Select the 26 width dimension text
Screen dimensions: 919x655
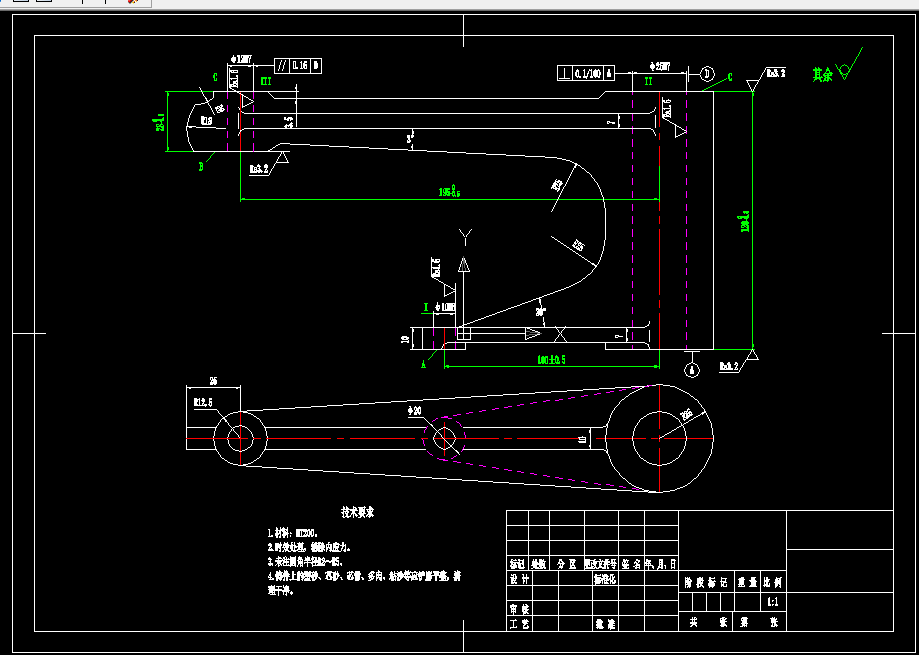point(213,381)
